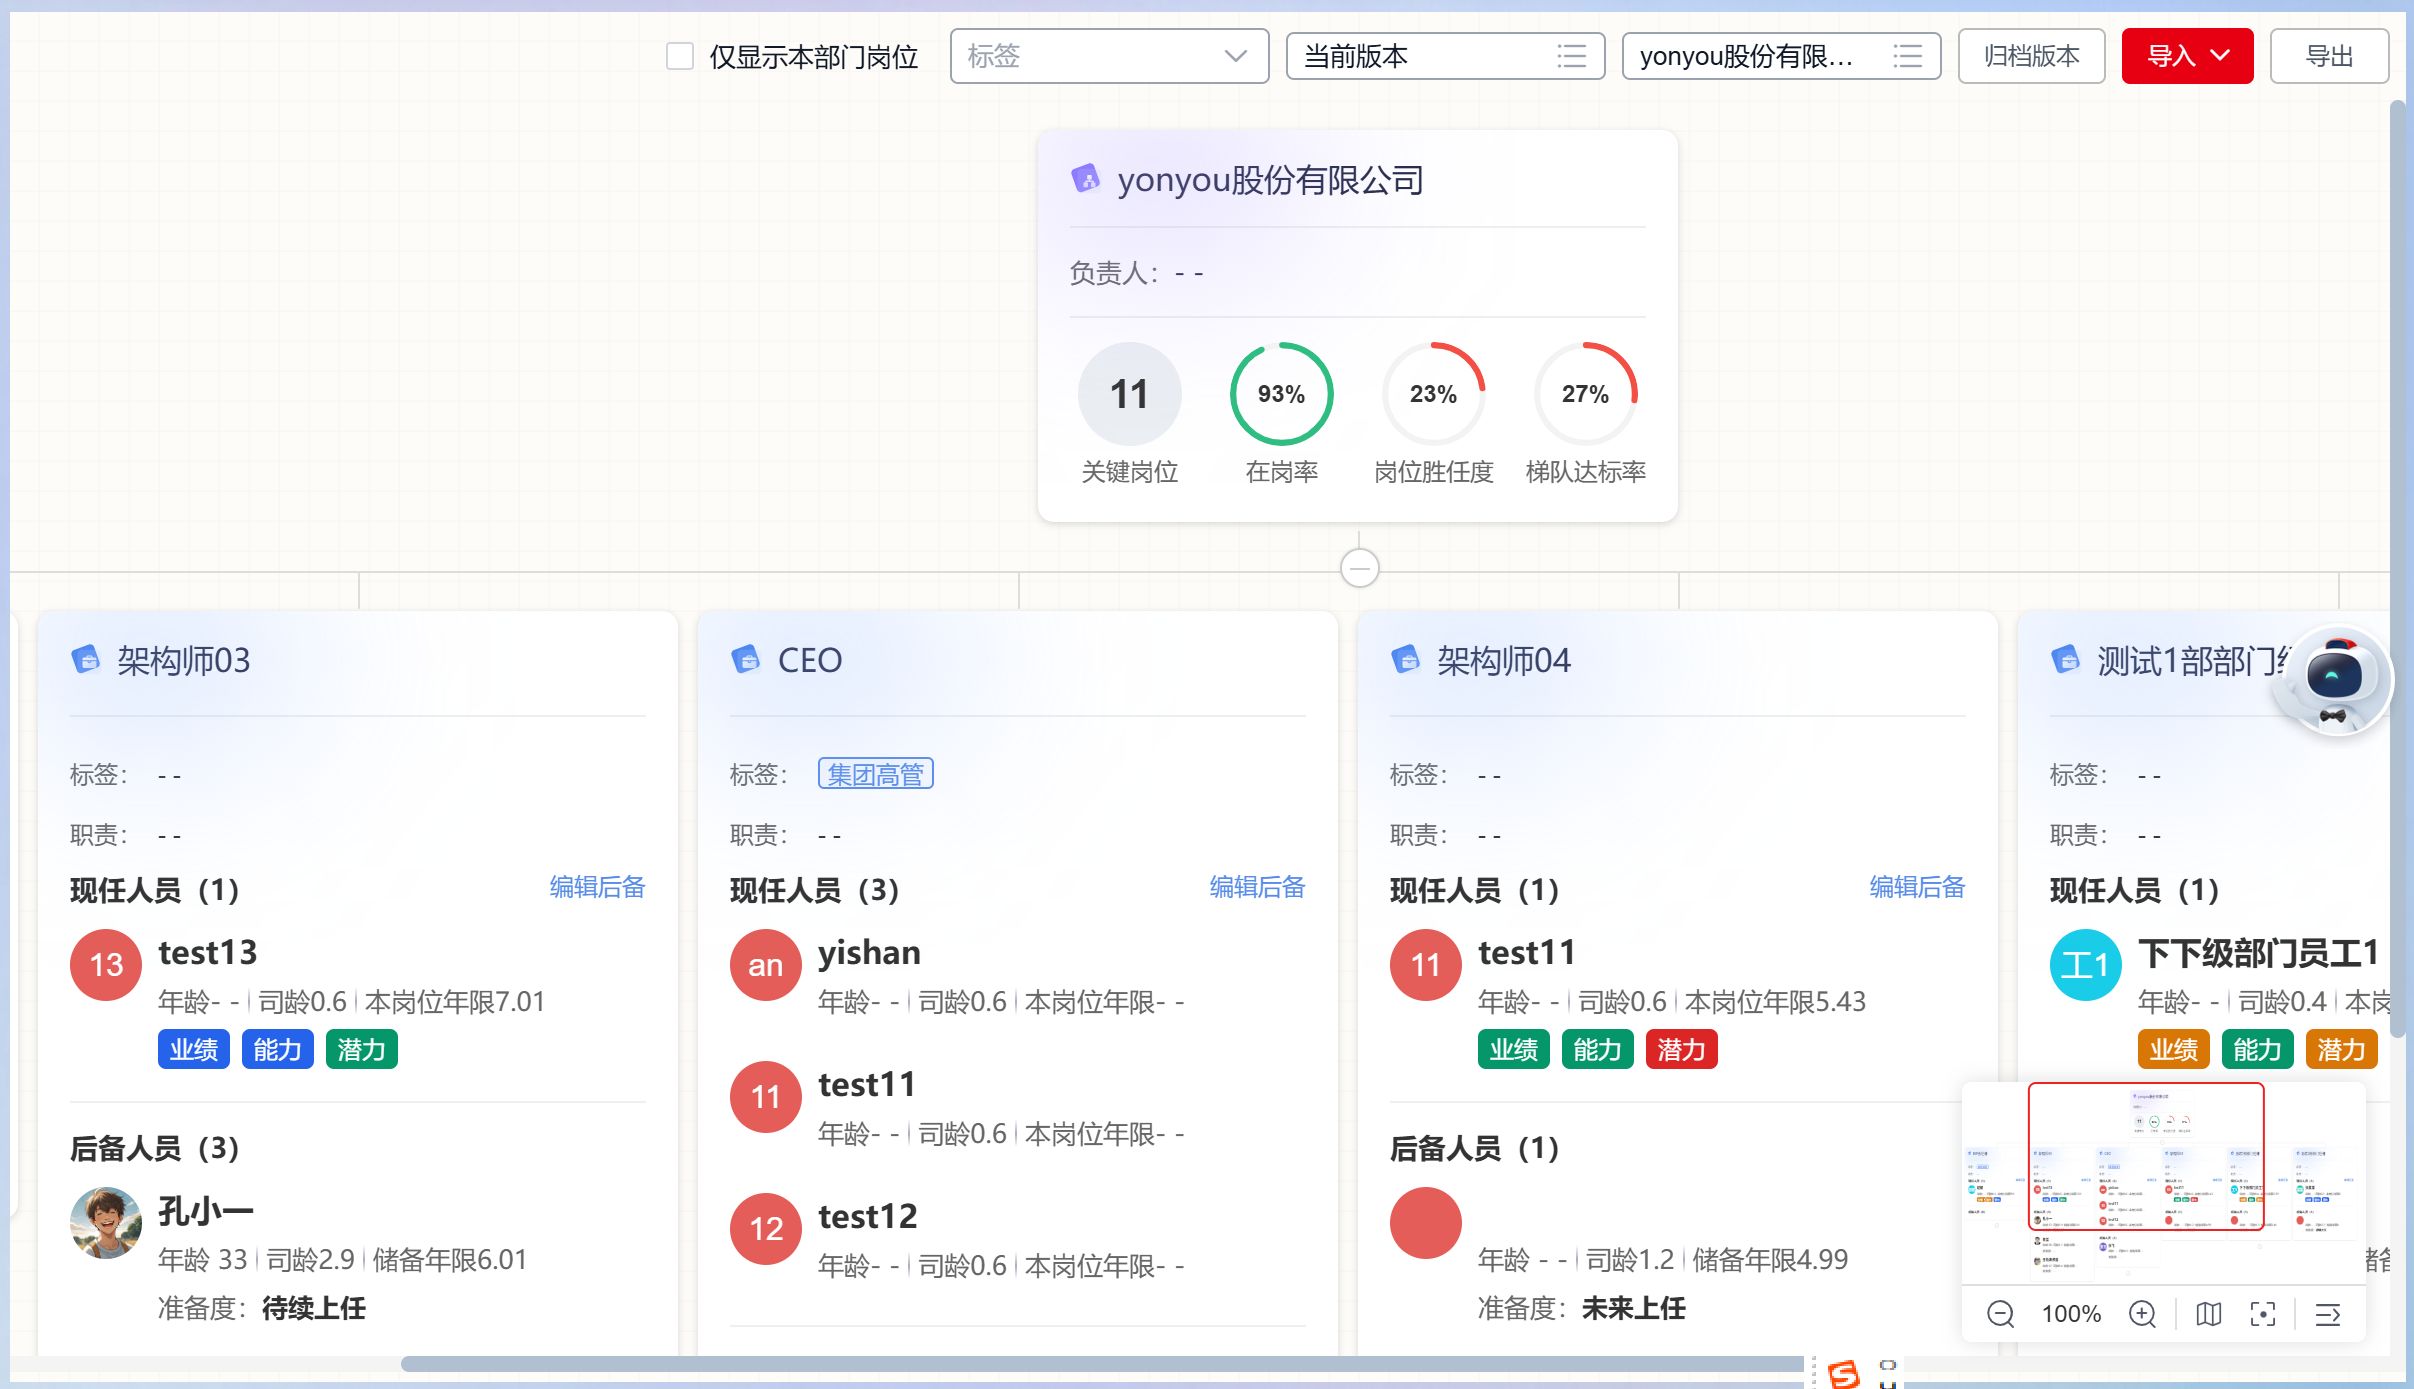Collapse the minimap toolbar arrow icon
The height and width of the screenshot is (1389, 2414).
[2328, 1314]
